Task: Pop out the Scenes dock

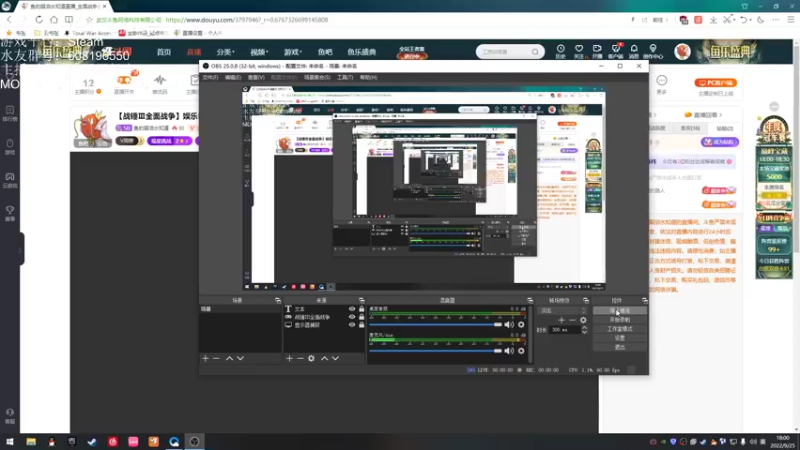Action: click(278, 301)
